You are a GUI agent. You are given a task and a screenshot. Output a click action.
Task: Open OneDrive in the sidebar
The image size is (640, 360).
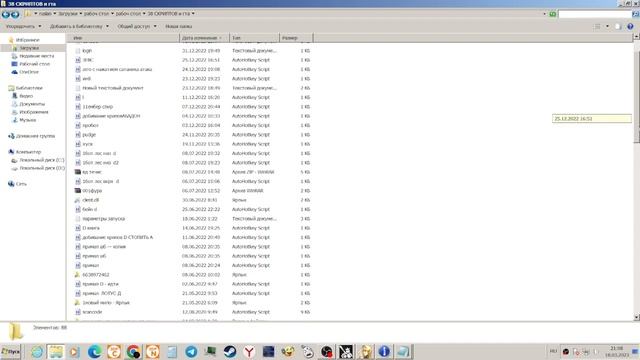point(29,72)
